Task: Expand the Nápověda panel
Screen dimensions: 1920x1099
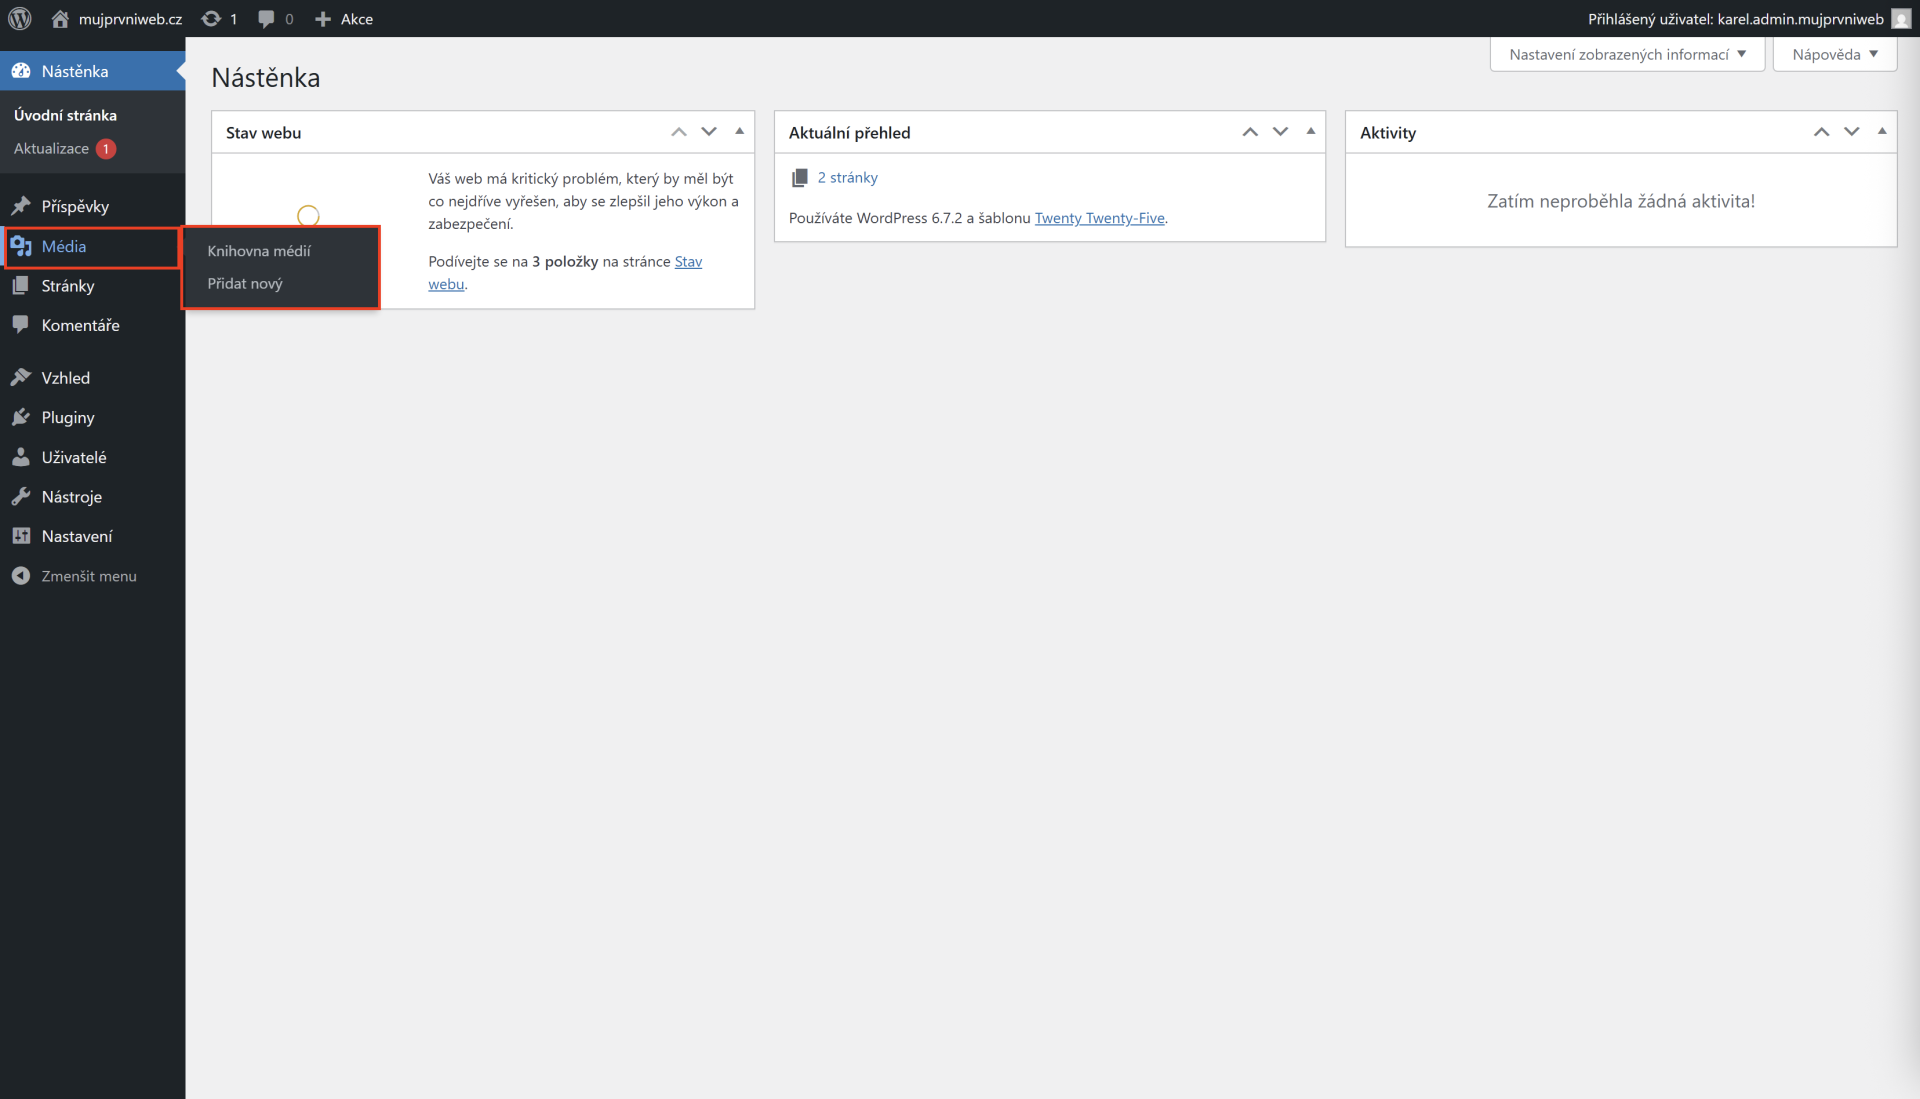Action: pos(1833,54)
